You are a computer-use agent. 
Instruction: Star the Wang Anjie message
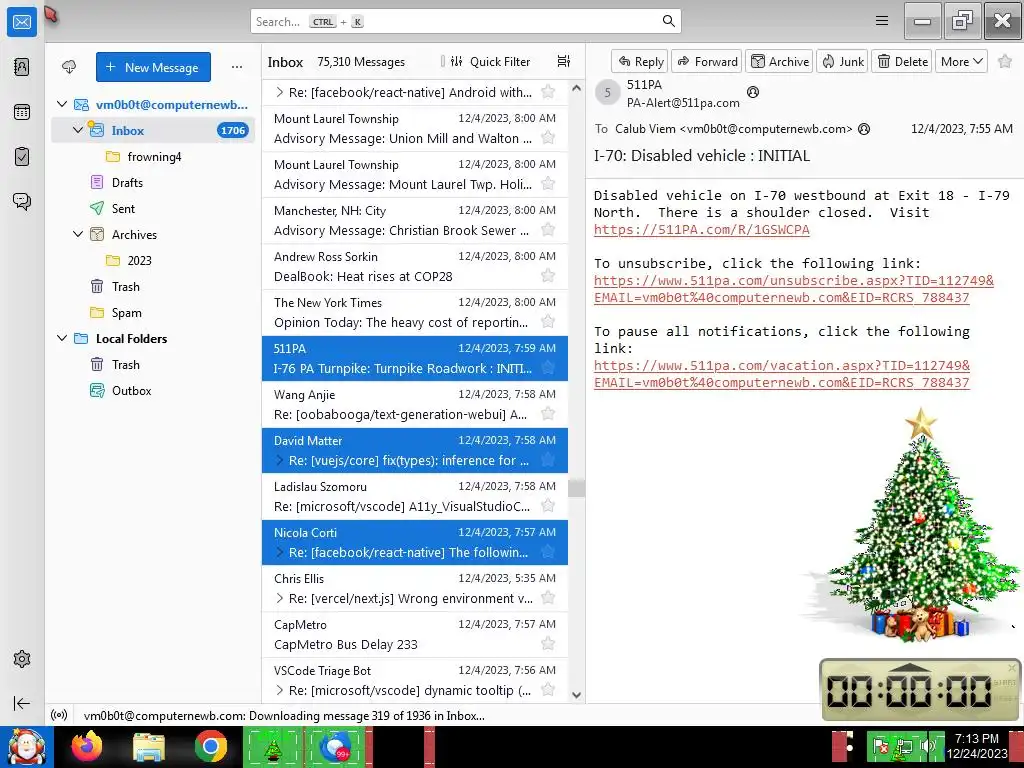click(548, 413)
